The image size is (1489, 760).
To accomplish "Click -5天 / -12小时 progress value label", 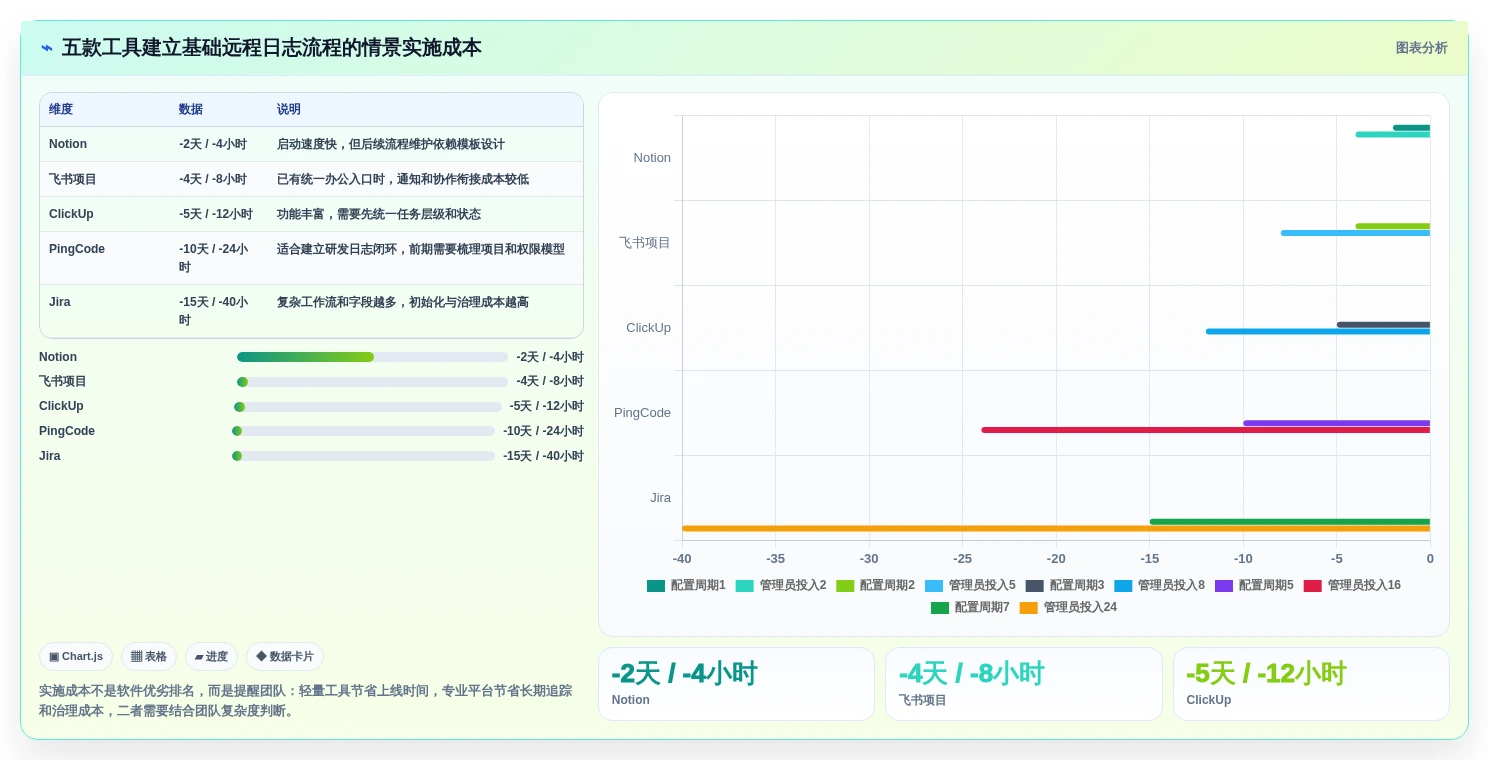I will click(547, 407).
